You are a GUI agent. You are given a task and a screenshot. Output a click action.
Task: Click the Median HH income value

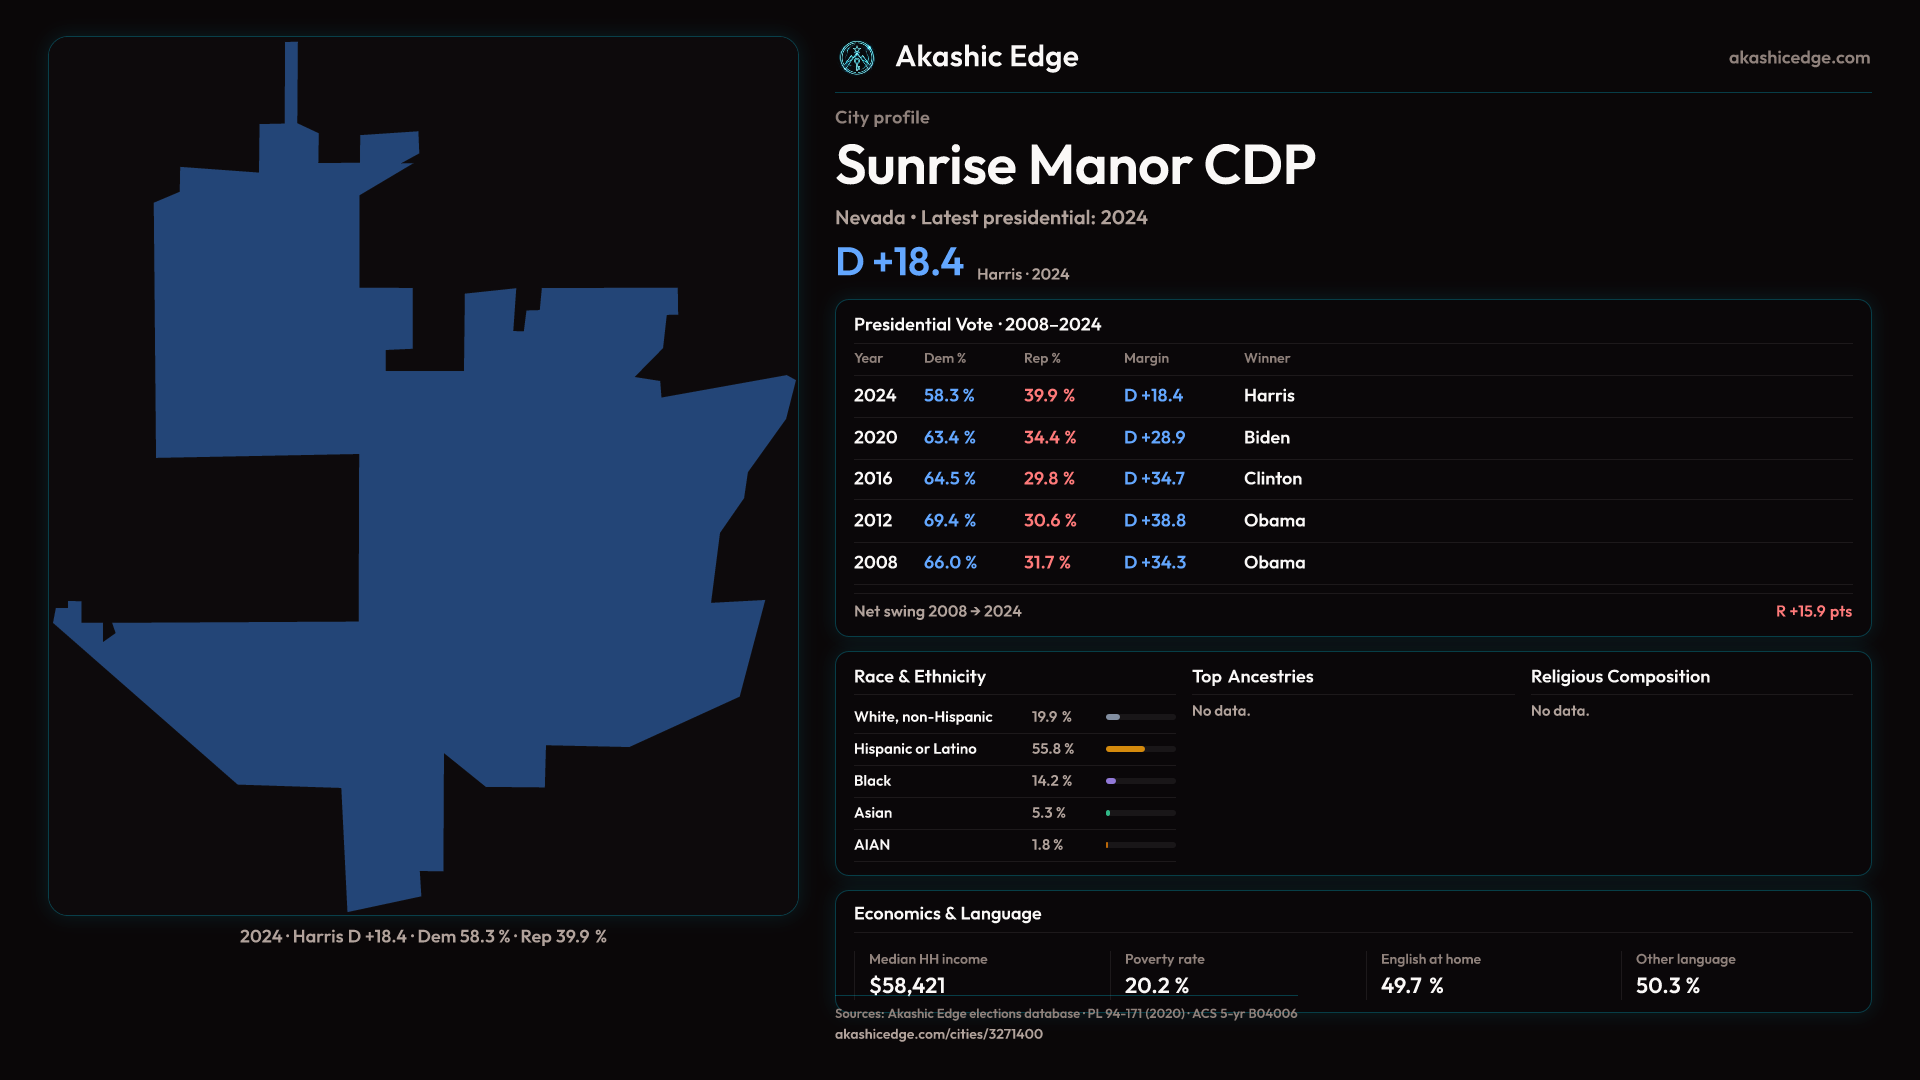click(907, 985)
